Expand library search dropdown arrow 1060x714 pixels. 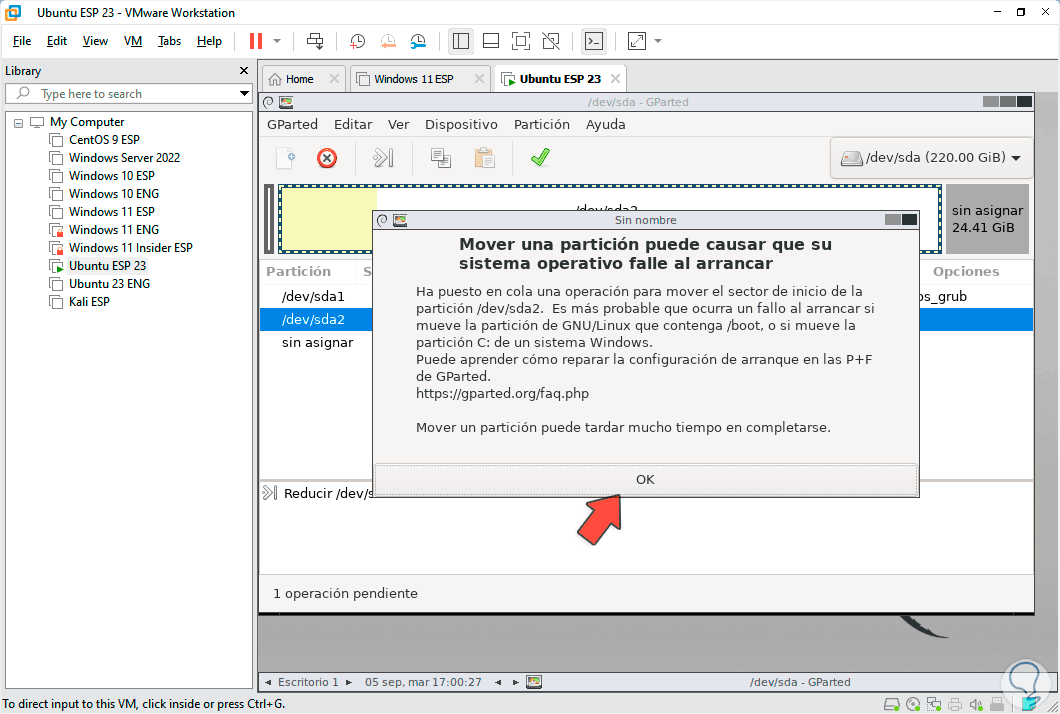(244, 94)
